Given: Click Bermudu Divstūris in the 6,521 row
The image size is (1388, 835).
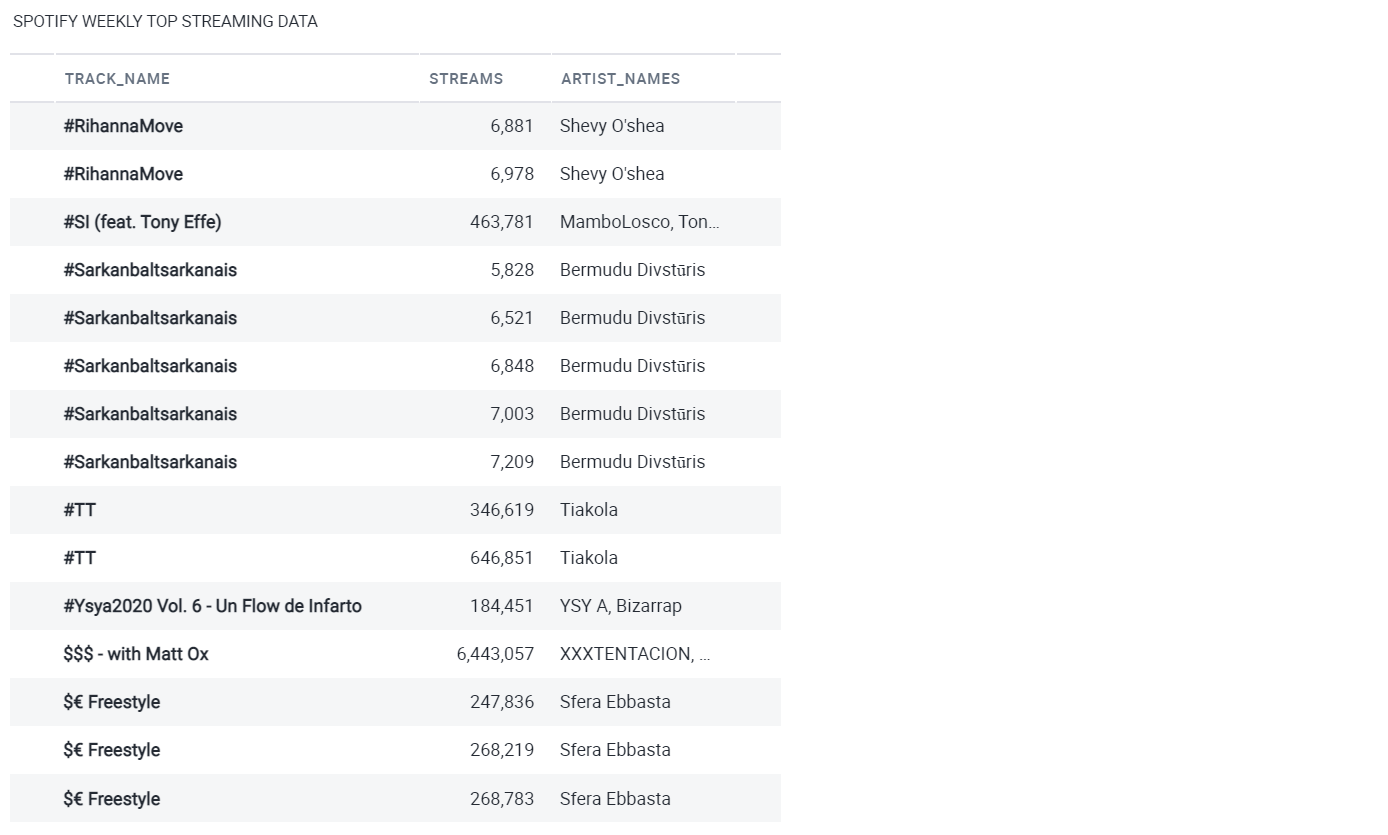Looking at the screenshot, I should 632,318.
